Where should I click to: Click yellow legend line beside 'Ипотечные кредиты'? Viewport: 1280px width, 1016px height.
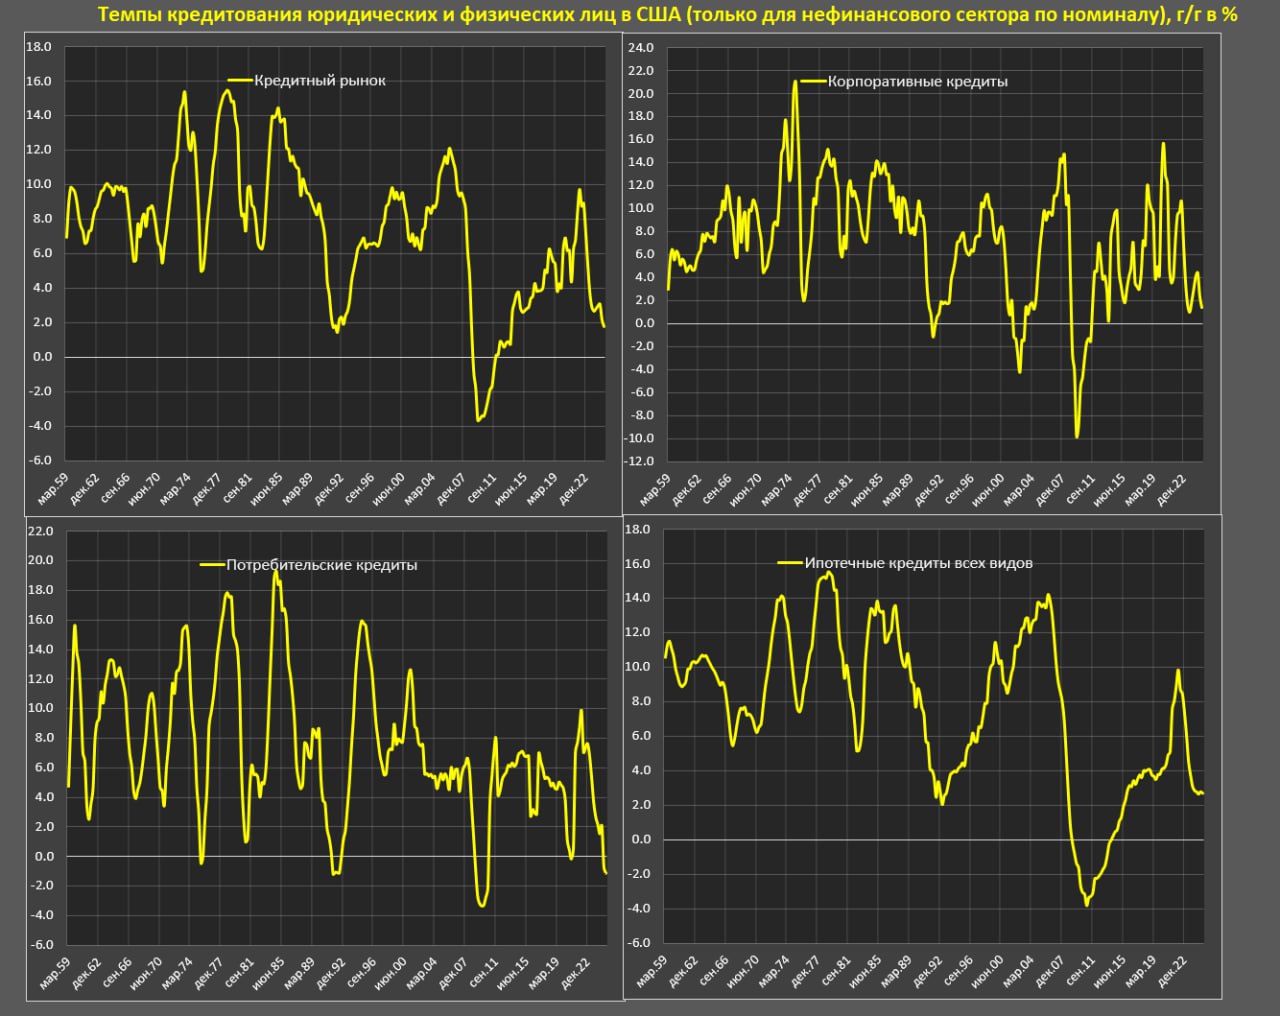pos(791,563)
